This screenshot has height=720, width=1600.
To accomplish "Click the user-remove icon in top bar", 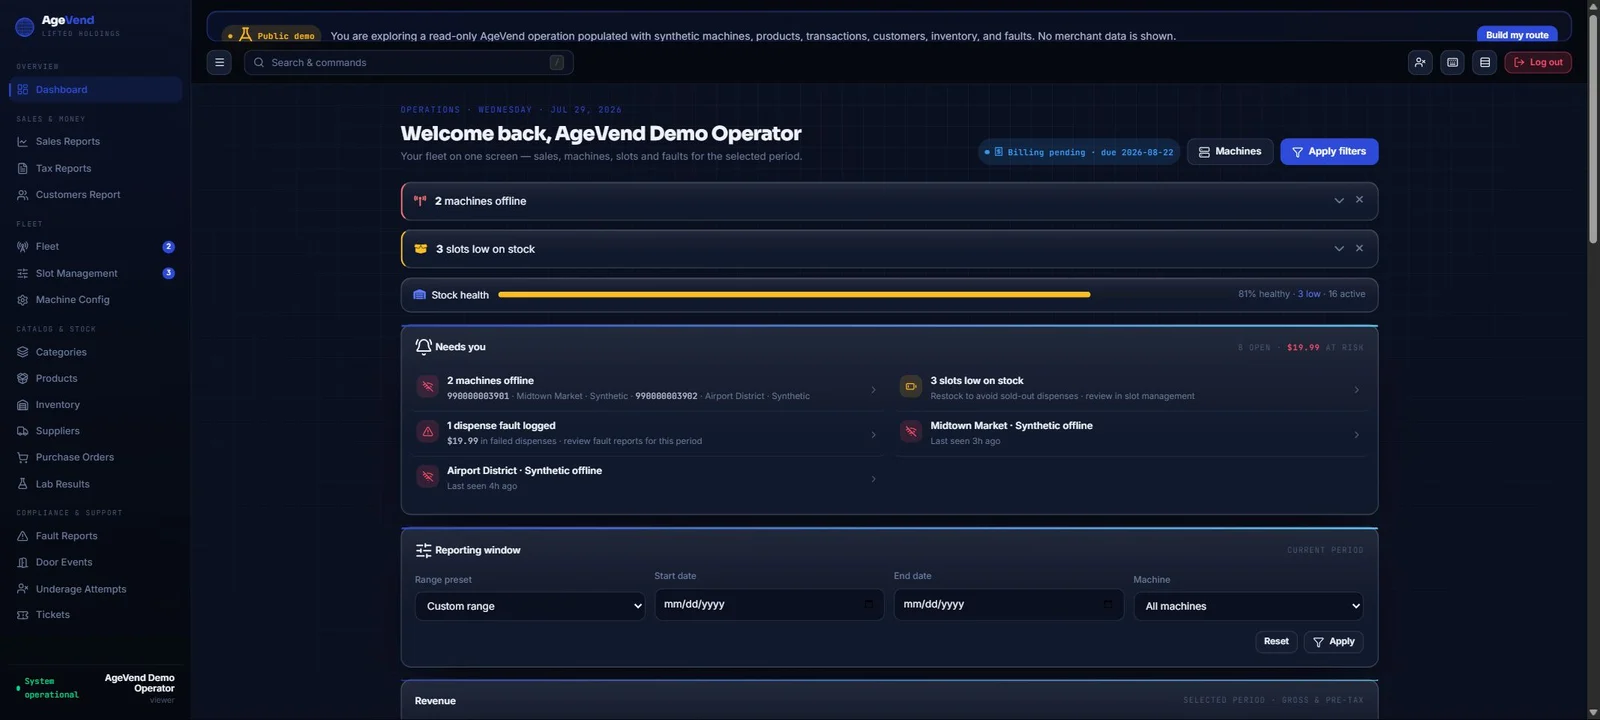I will pos(1420,62).
